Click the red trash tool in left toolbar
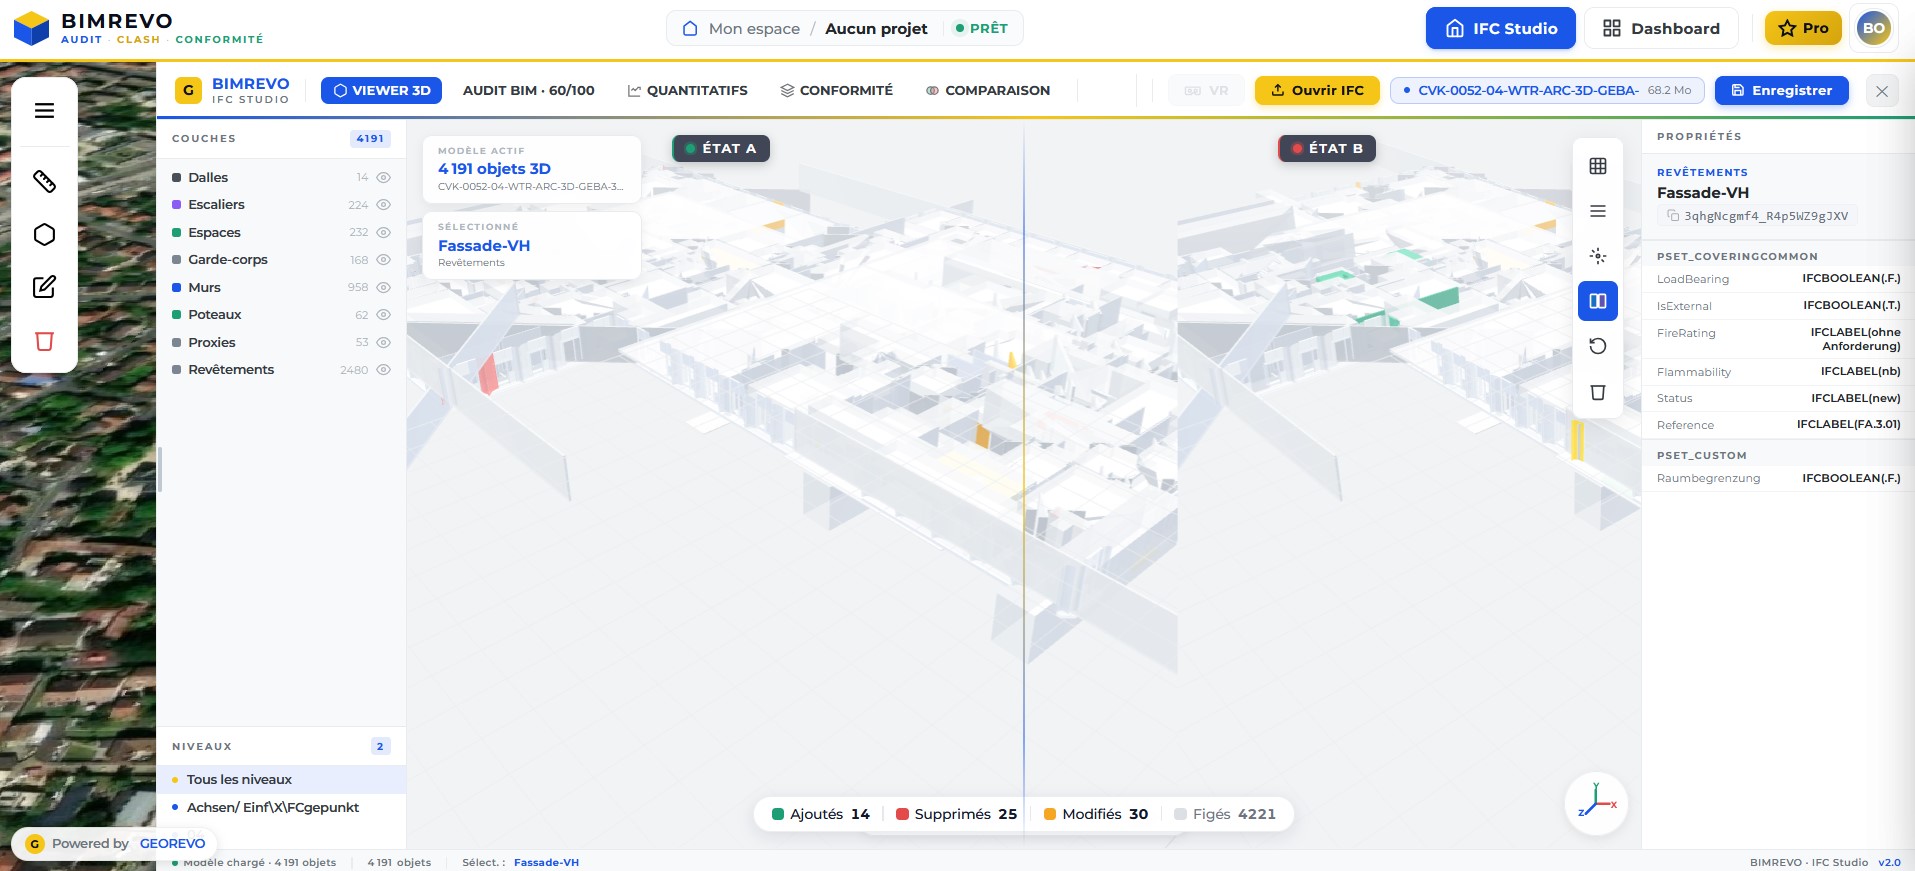Screen dimensions: 1915x871 coord(44,341)
